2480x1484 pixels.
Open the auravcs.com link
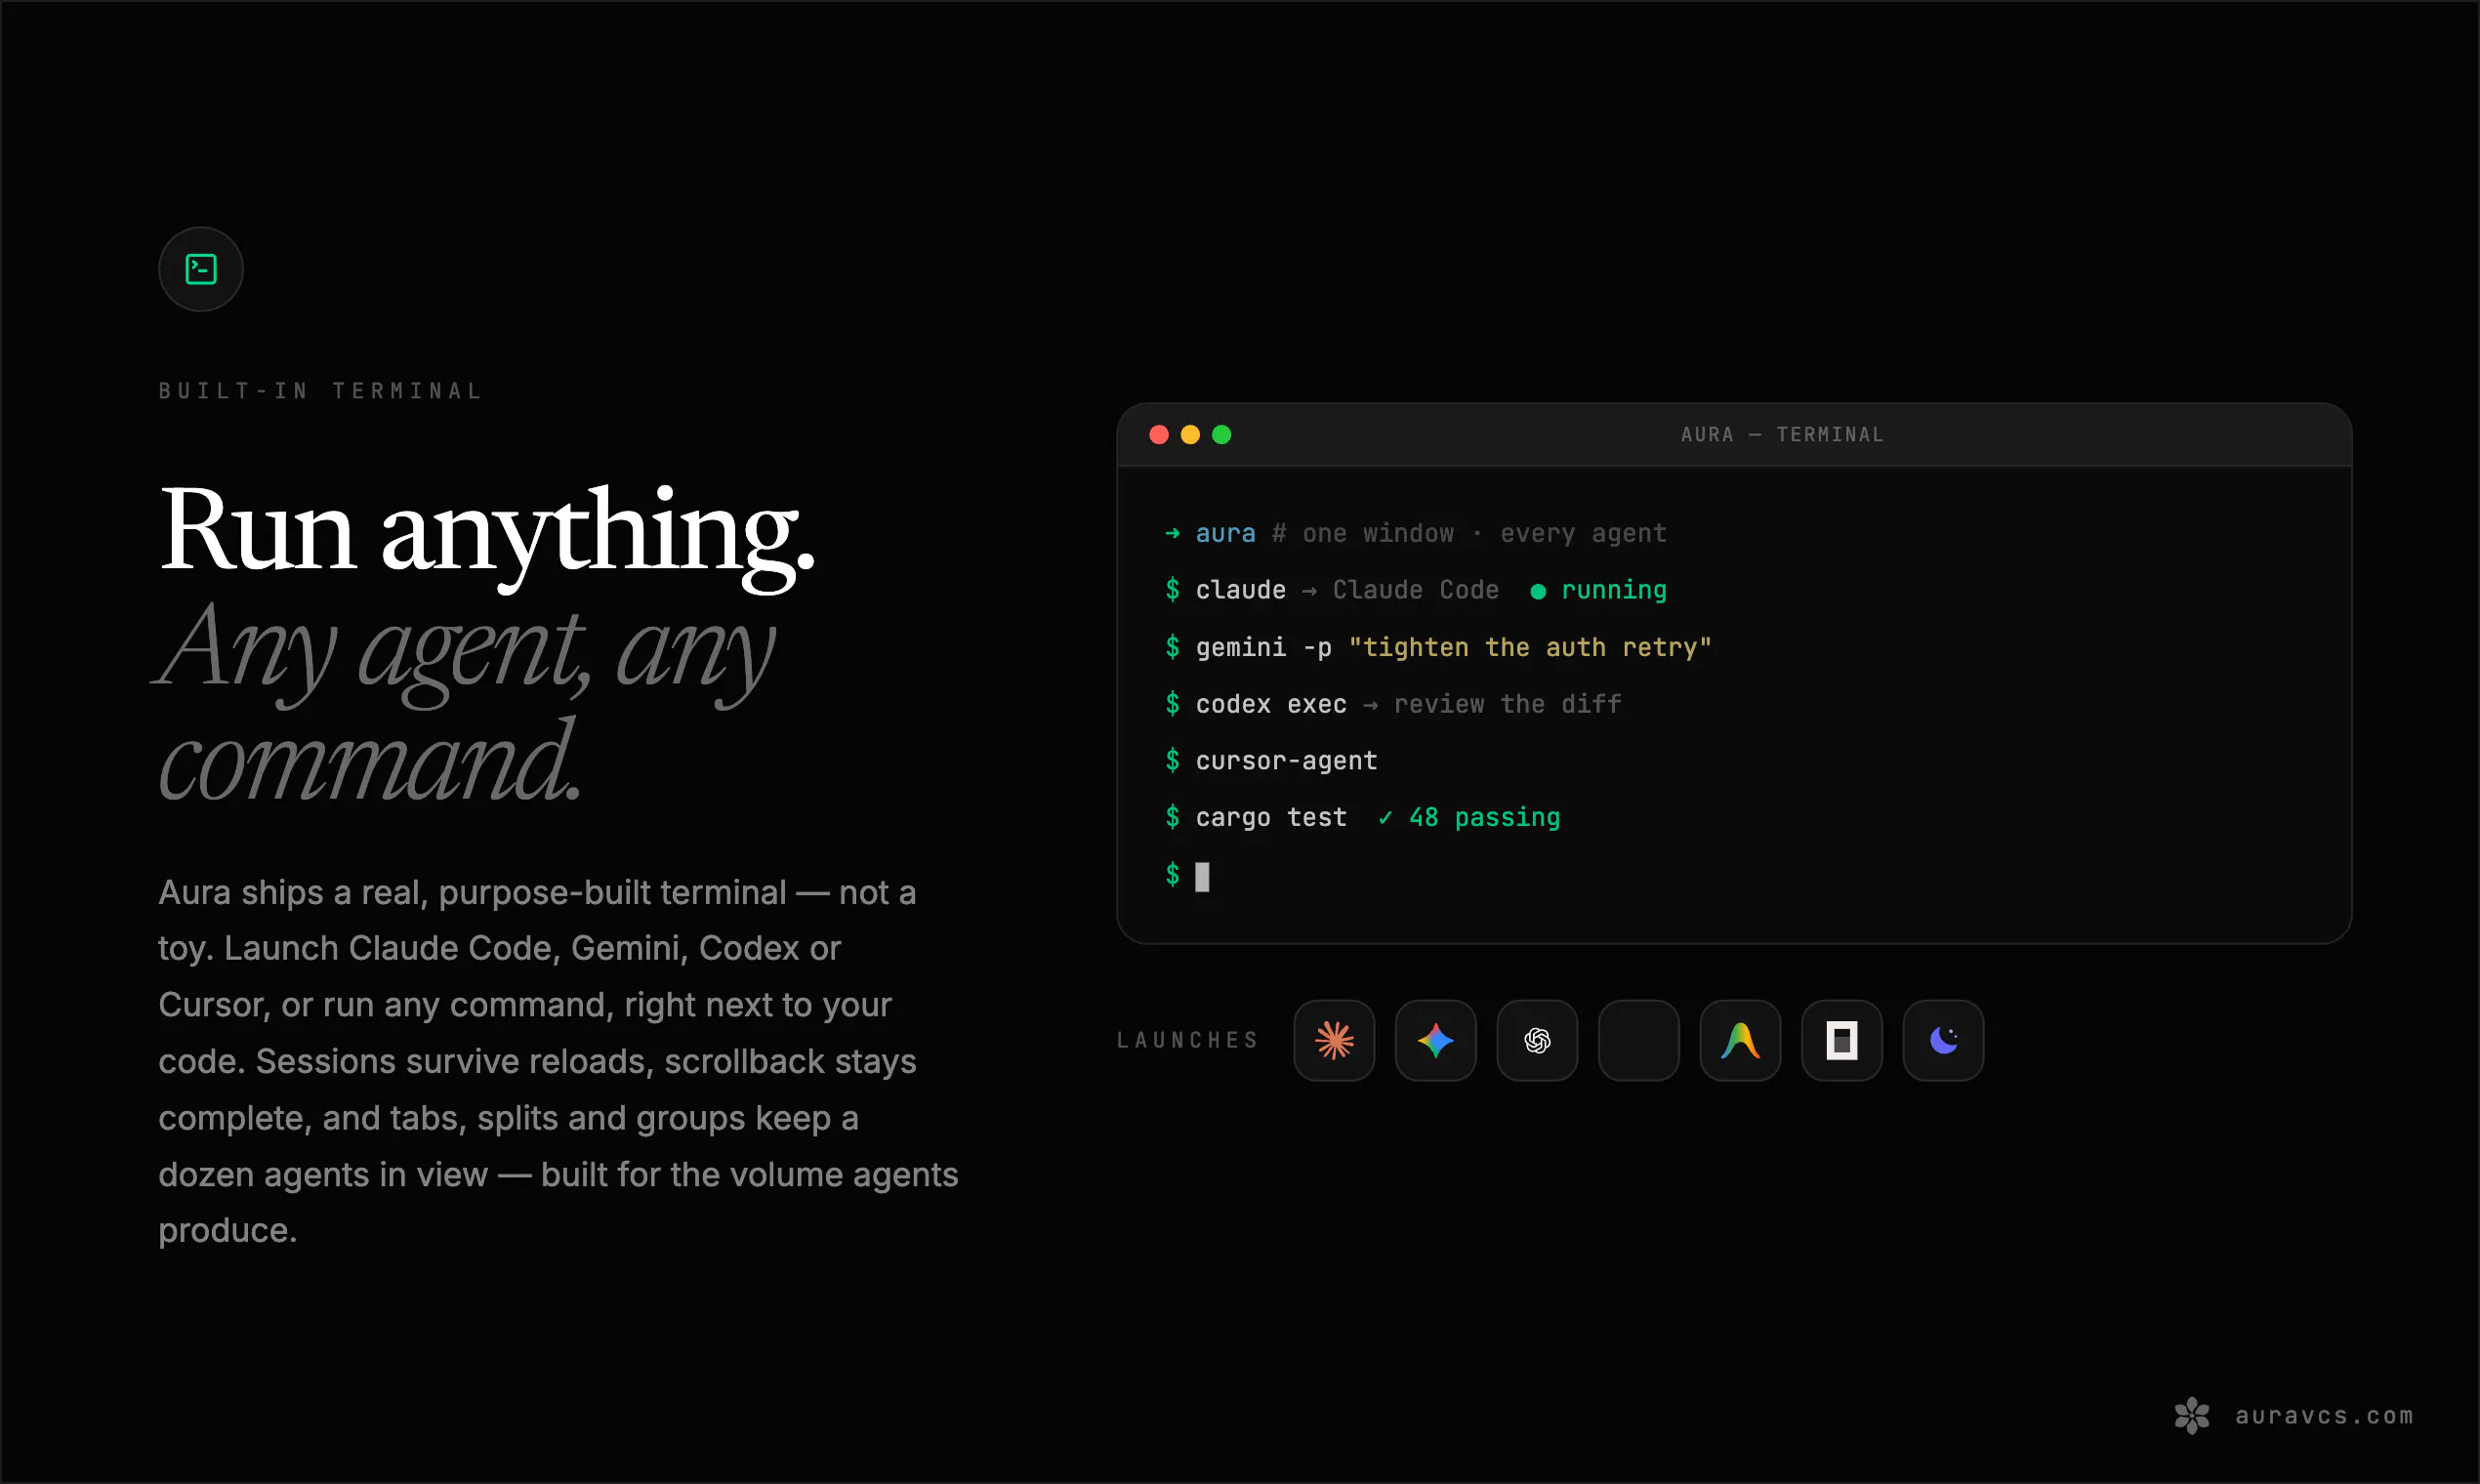pos(2324,1416)
